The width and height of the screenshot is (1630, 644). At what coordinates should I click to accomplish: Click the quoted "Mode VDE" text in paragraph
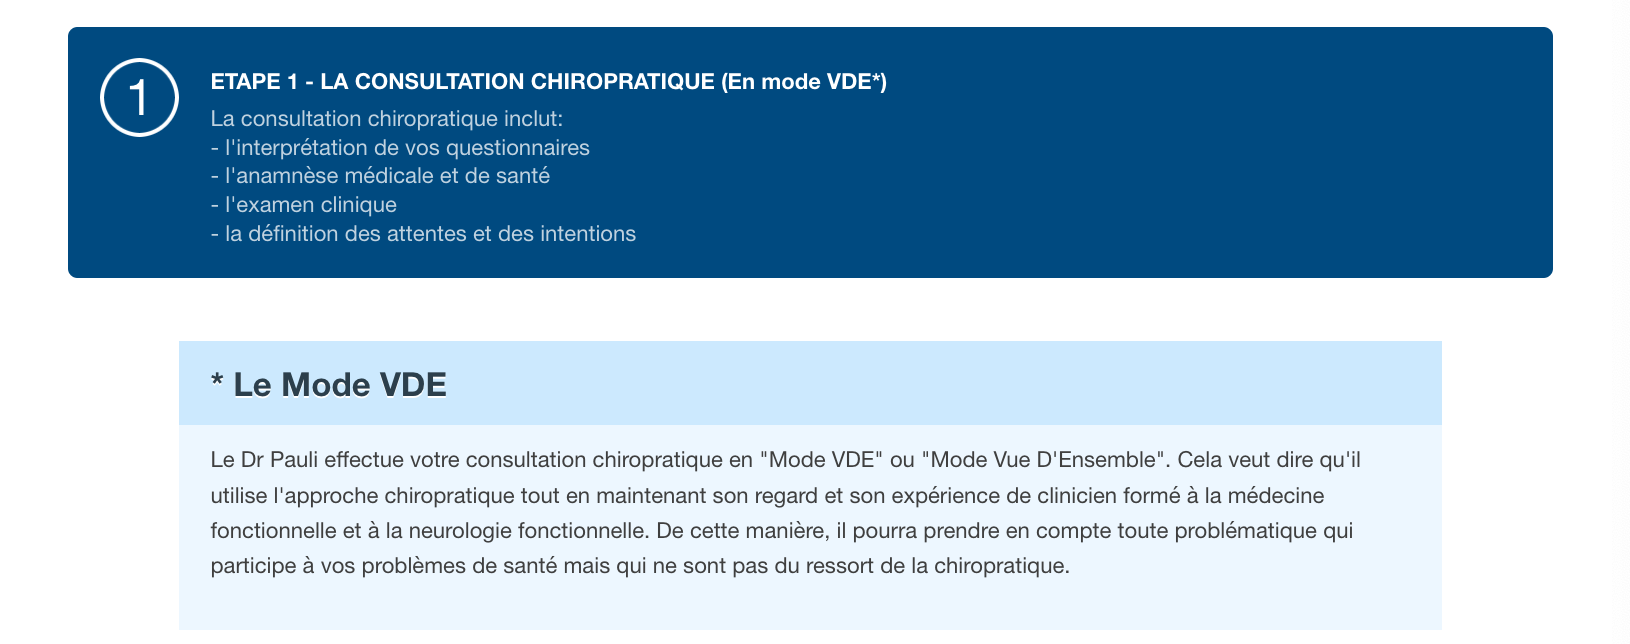[x=822, y=460]
